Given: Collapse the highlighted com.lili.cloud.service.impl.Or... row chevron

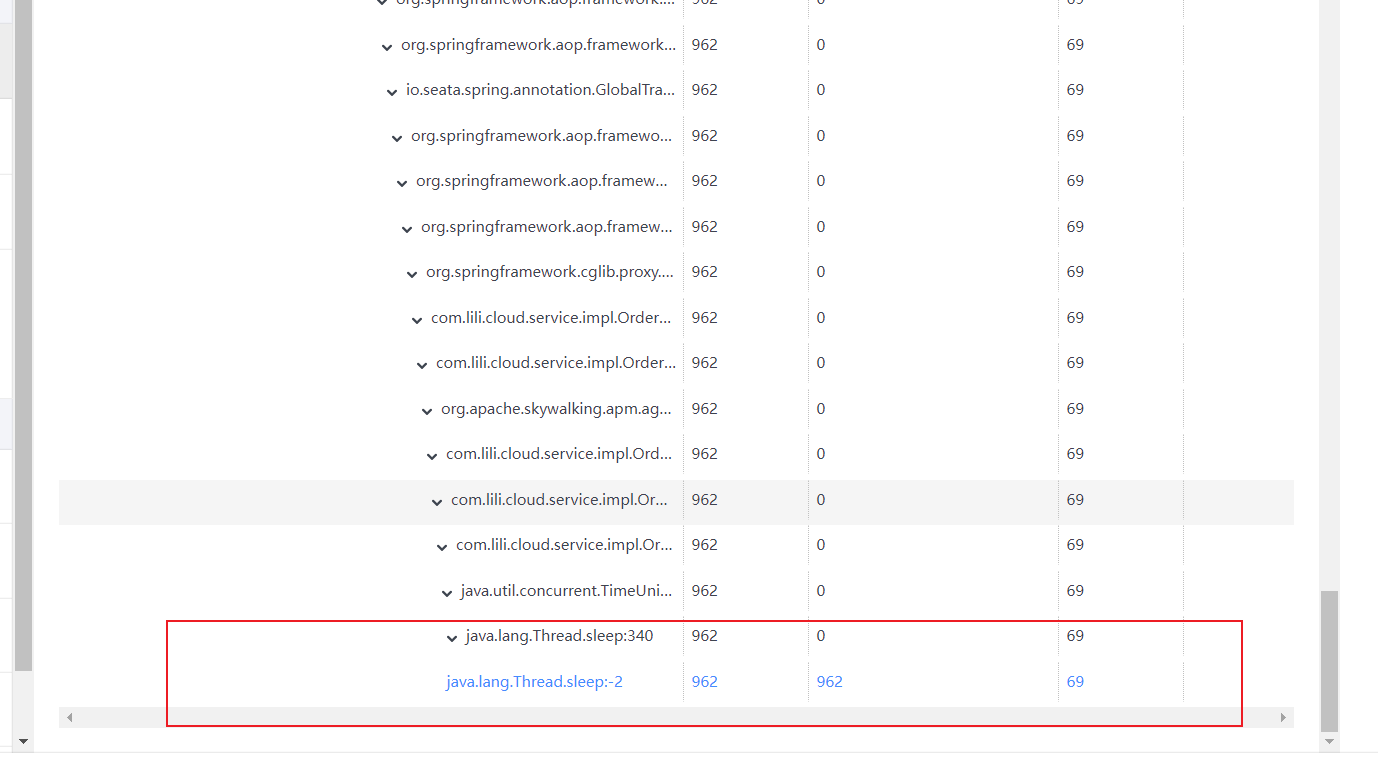Looking at the screenshot, I should (437, 502).
